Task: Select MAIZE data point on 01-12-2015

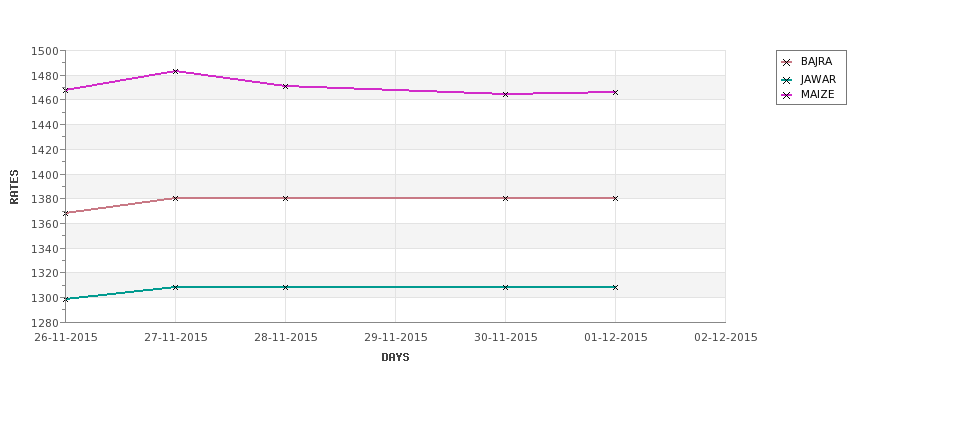Action: 615,92
